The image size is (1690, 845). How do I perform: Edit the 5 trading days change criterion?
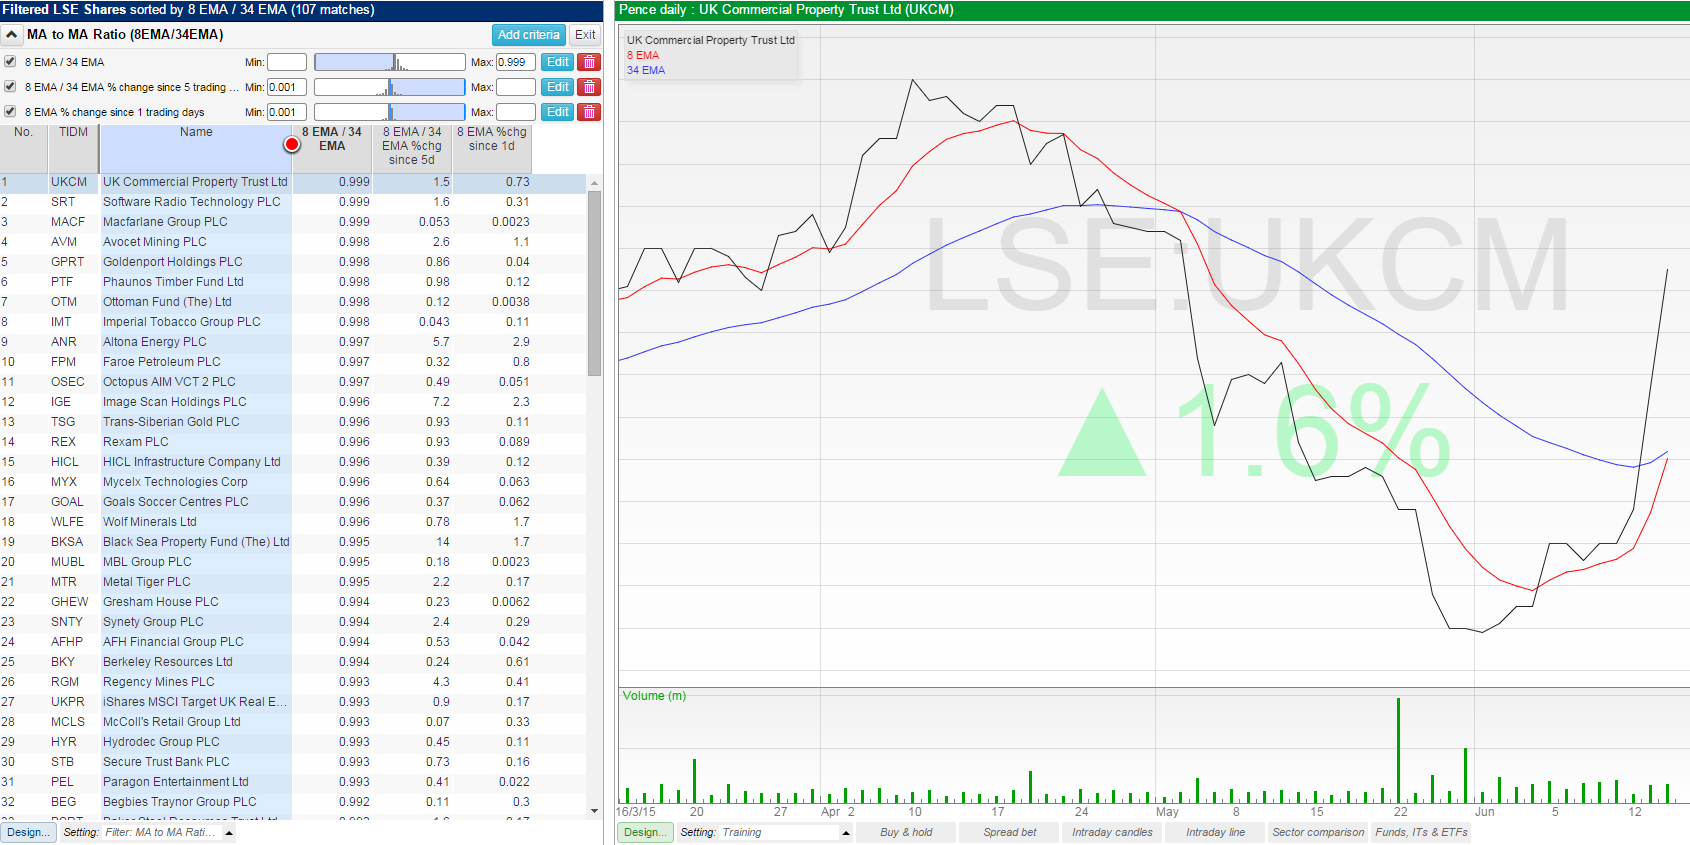click(557, 87)
